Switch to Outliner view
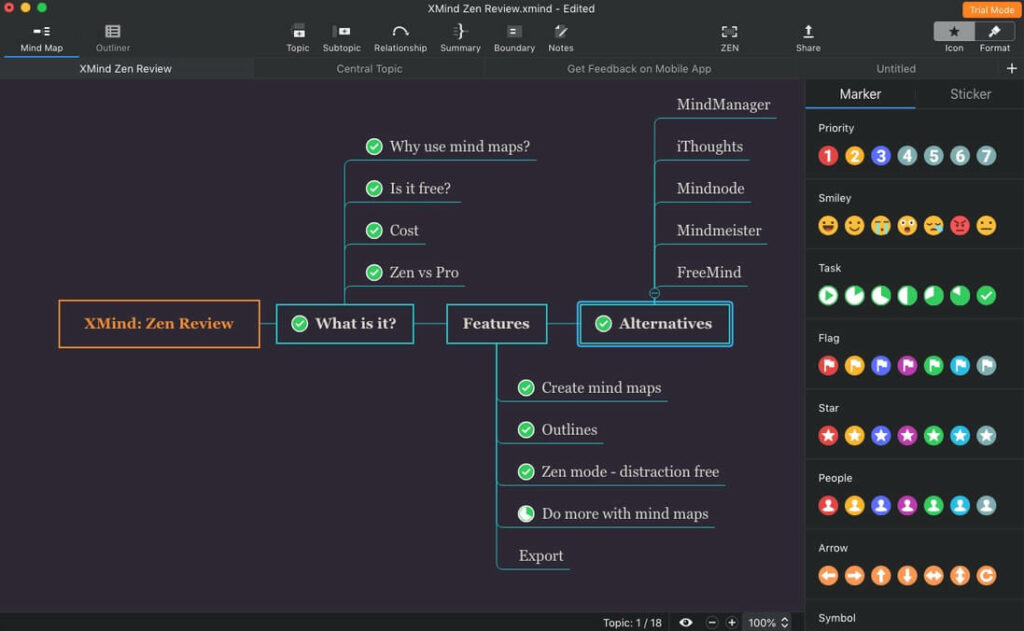The width and height of the screenshot is (1024, 631). [112, 38]
